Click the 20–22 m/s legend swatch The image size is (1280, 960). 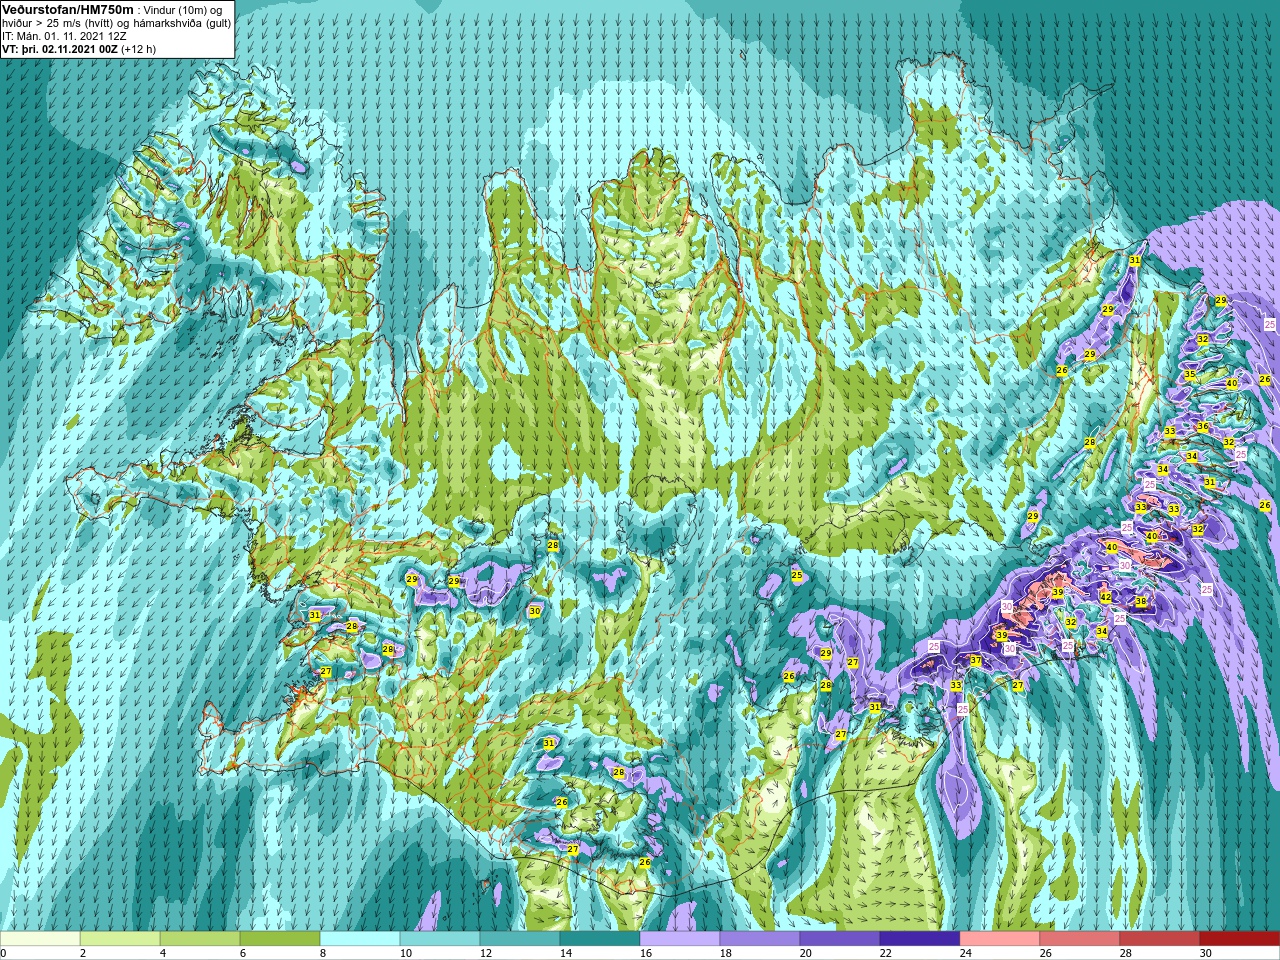840,939
